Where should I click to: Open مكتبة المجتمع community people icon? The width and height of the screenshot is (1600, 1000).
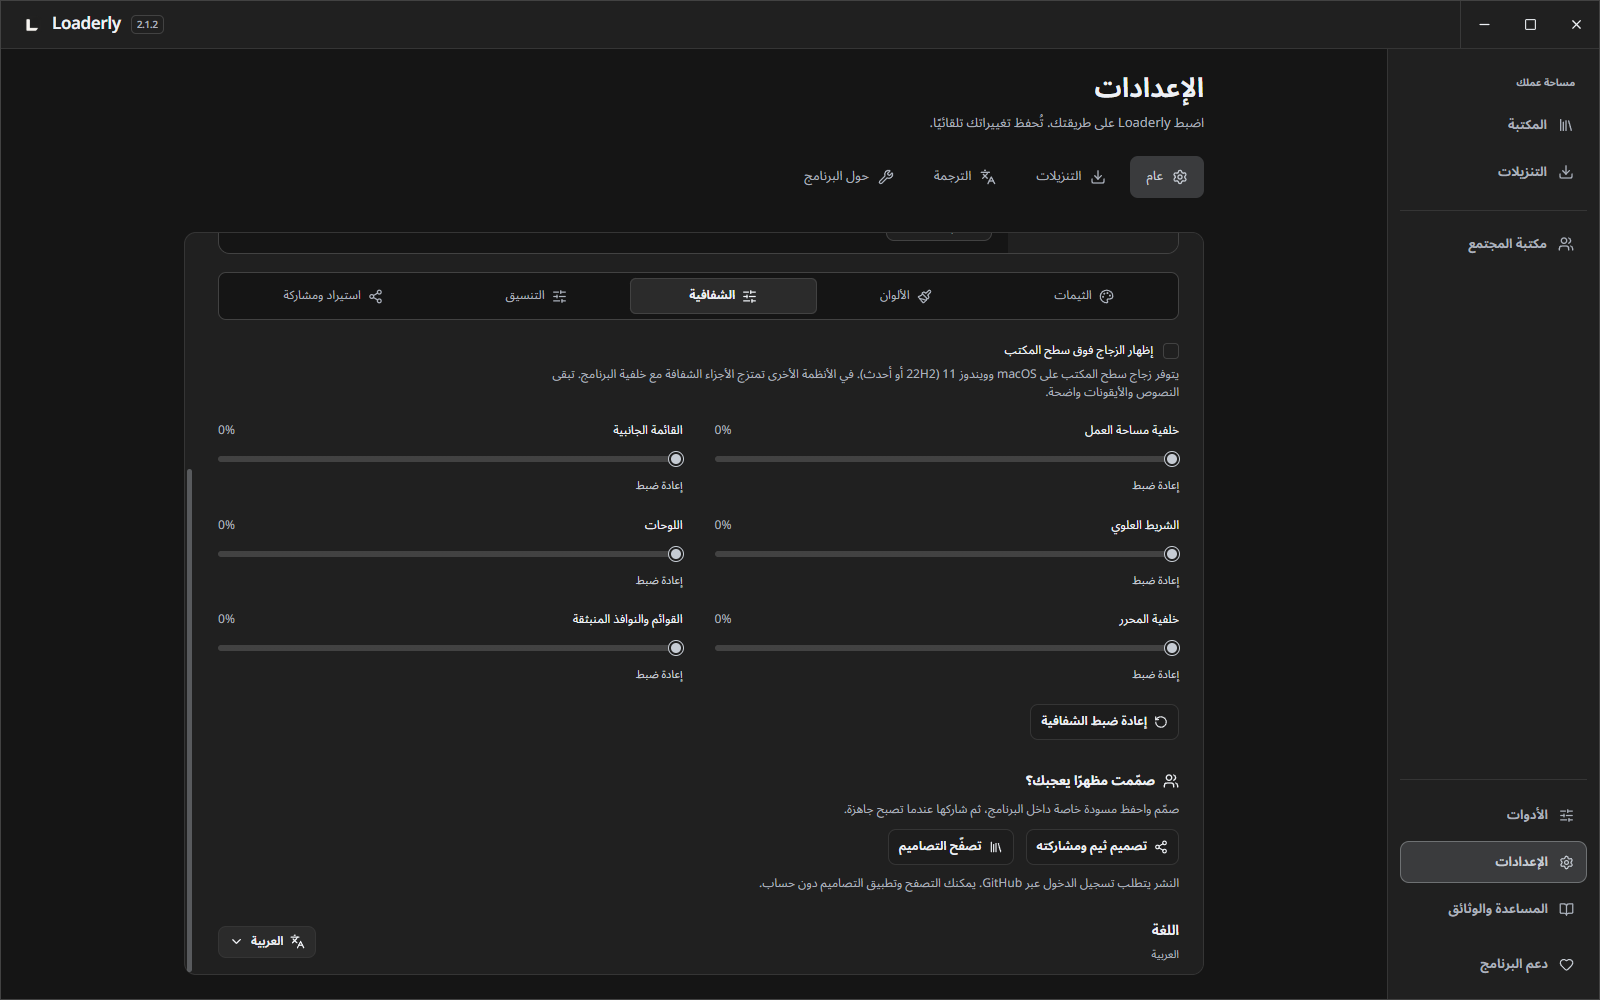(x=1566, y=244)
